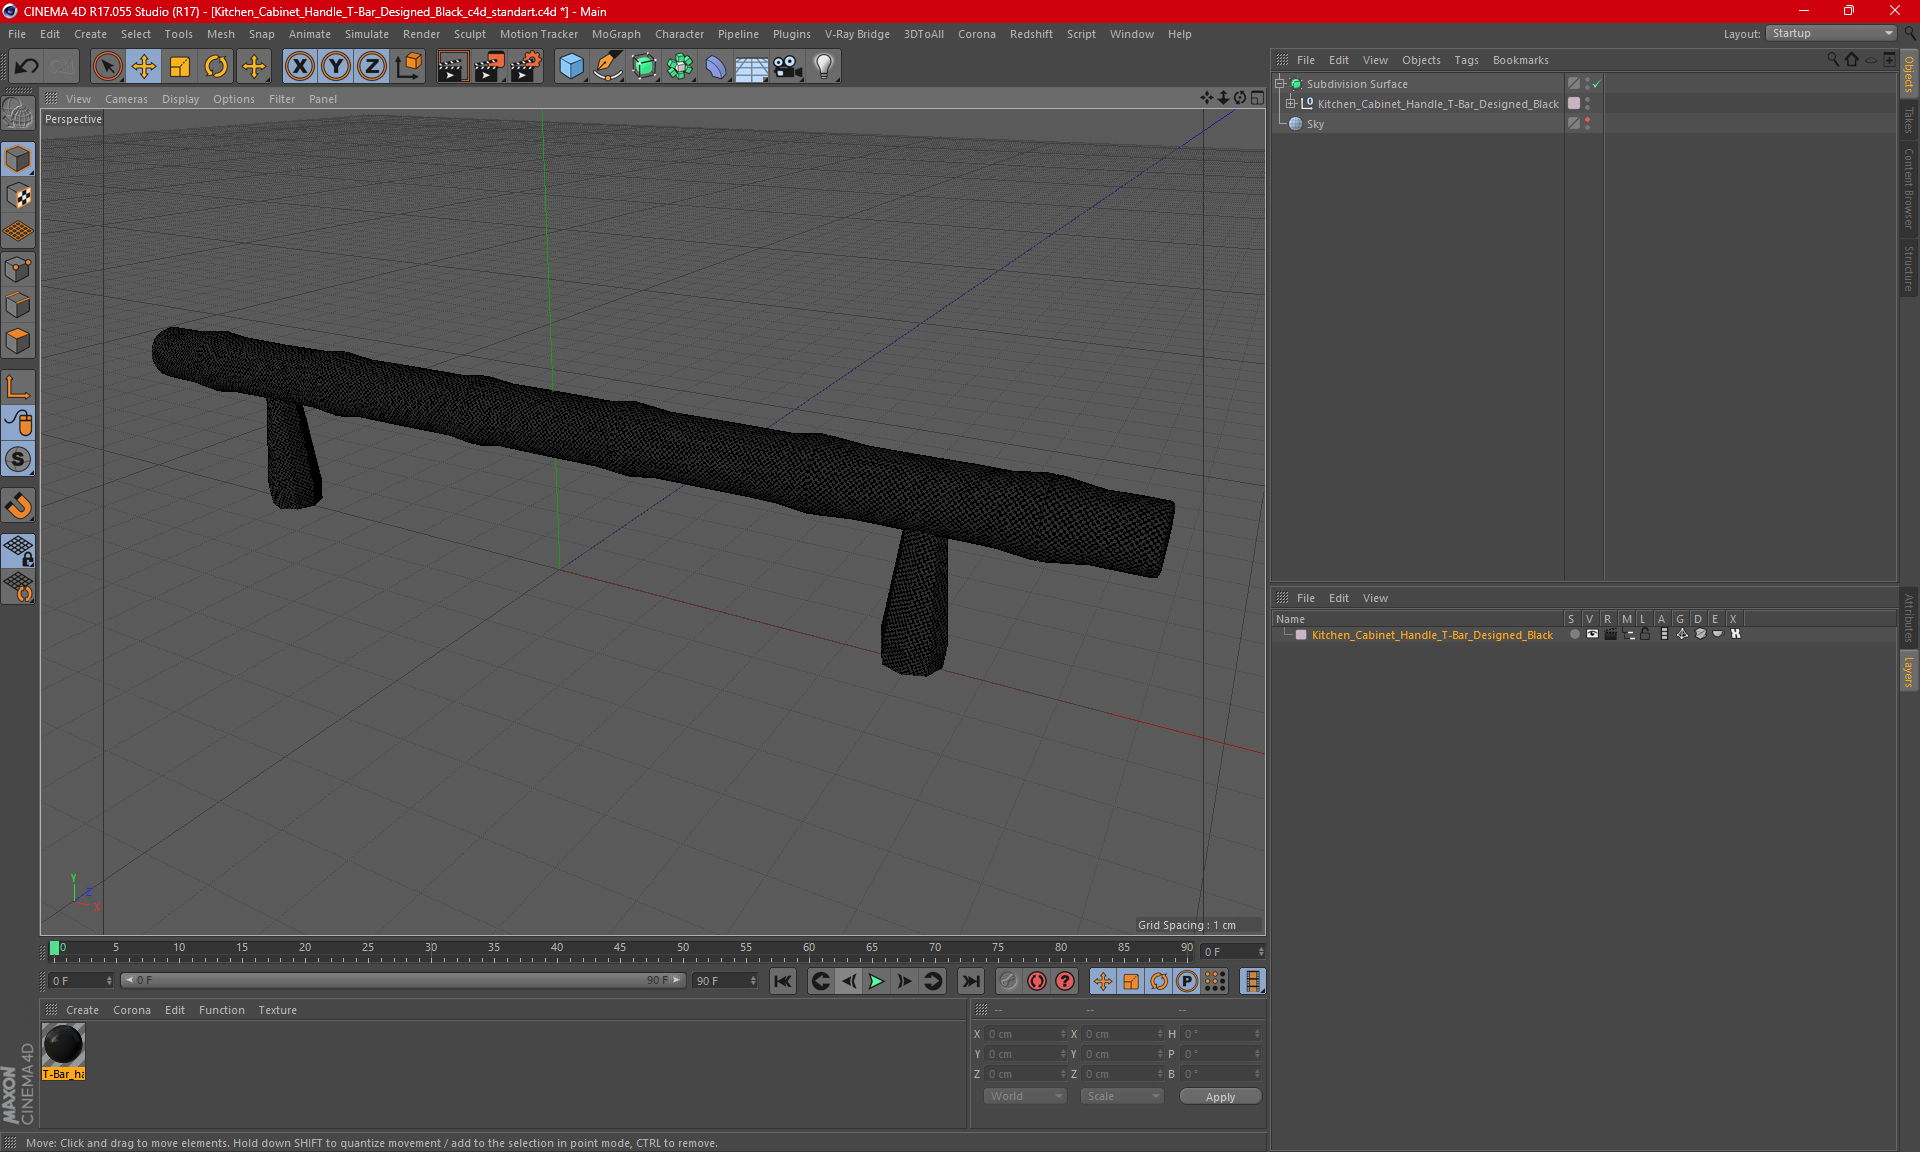Click the Camera object icon
1920x1152 pixels.
pos(787,66)
